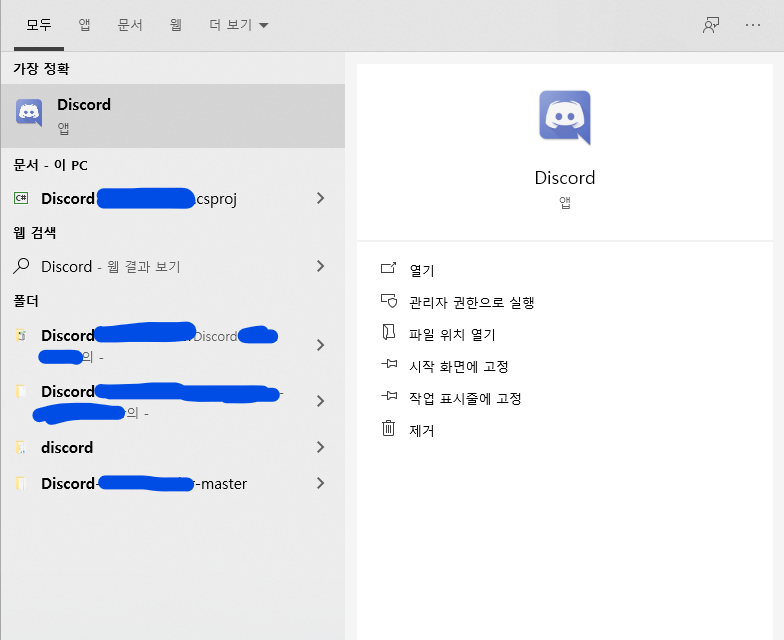This screenshot has width=784, height=640.
Task: Open the 더 보기 dropdown
Action: pos(238,24)
